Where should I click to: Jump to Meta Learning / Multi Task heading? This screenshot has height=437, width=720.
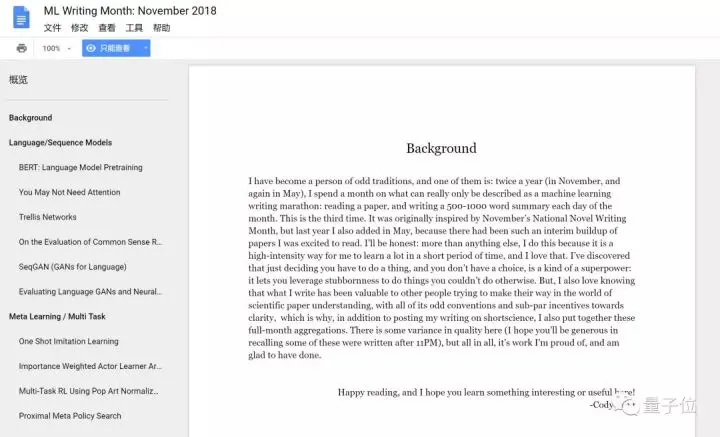pos(57,316)
